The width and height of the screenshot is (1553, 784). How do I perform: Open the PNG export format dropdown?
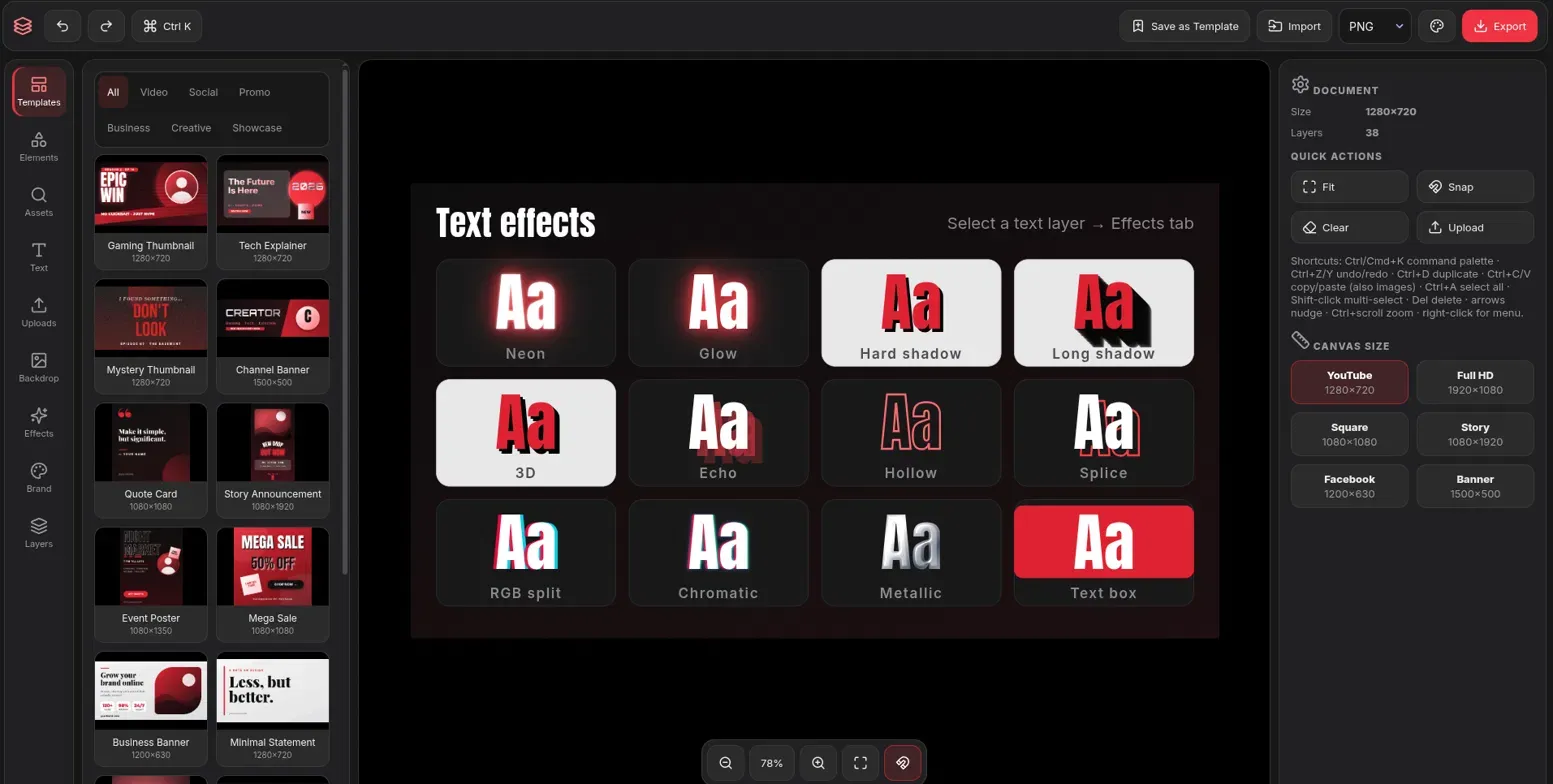1375,26
